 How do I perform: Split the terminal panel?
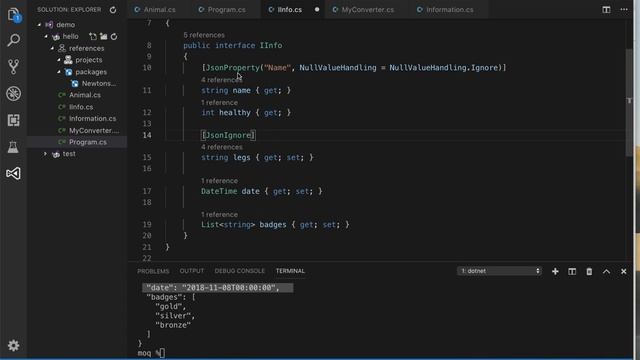pyautogui.click(x=572, y=271)
